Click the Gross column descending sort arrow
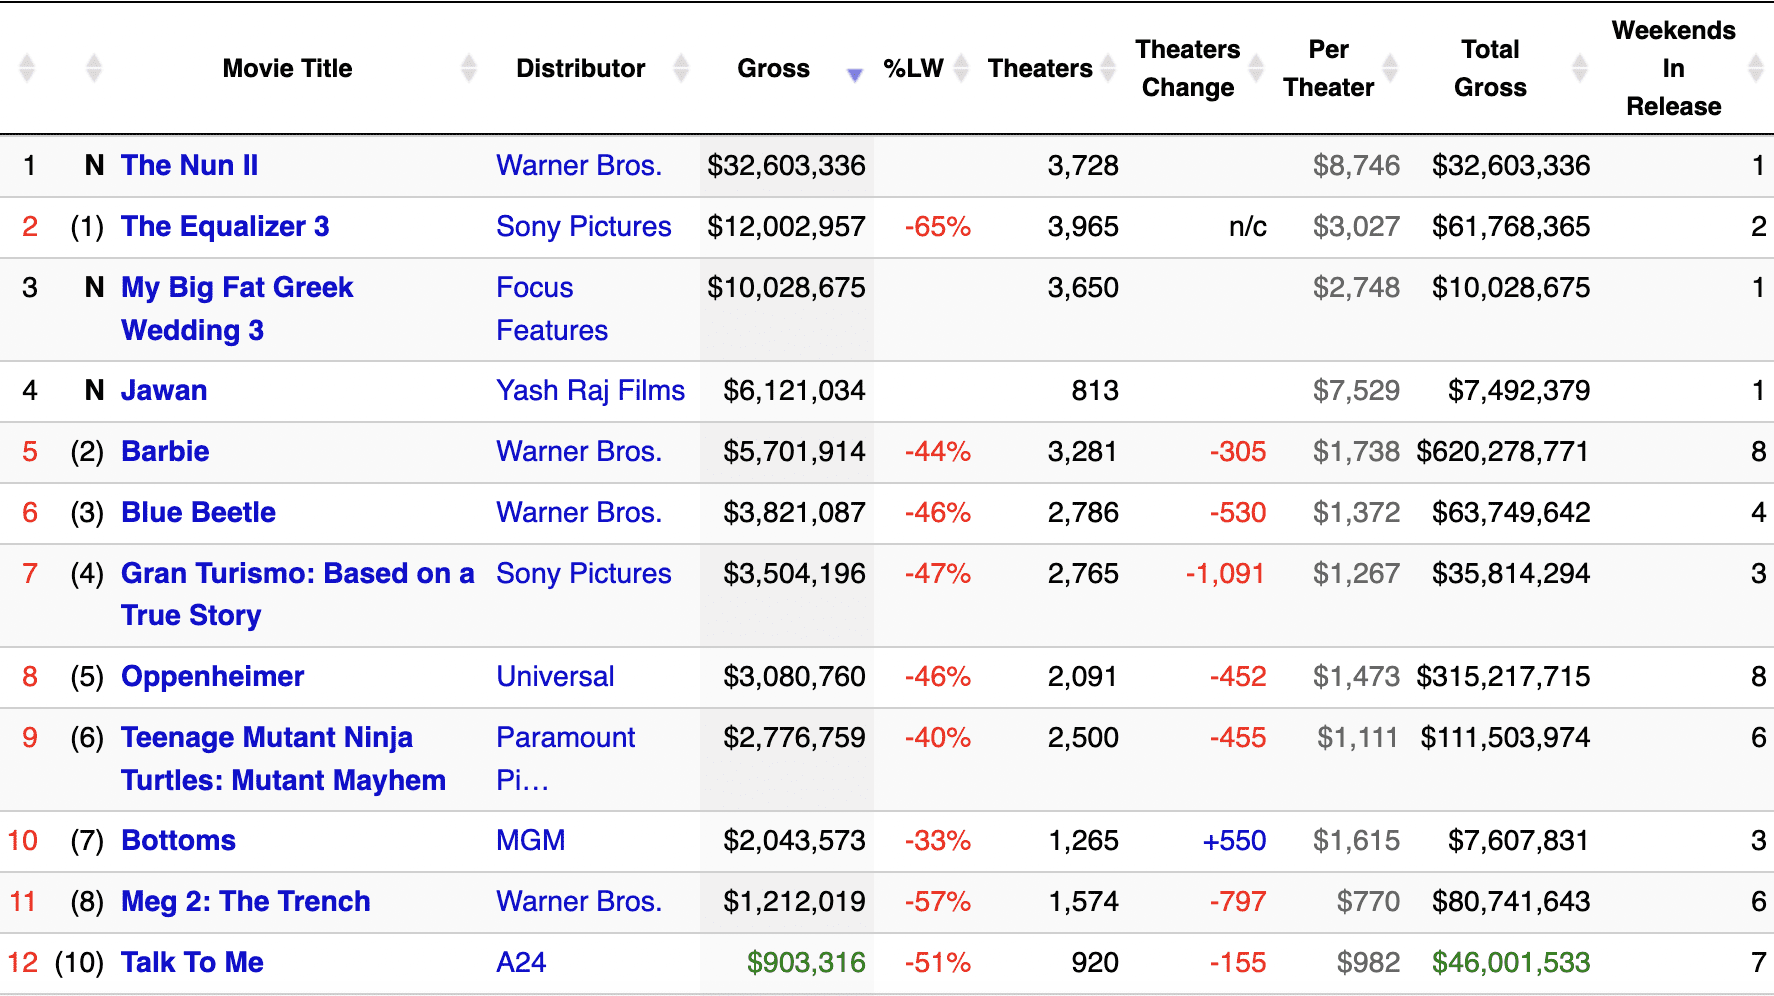The width and height of the screenshot is (1774, 996). (854, 74)
